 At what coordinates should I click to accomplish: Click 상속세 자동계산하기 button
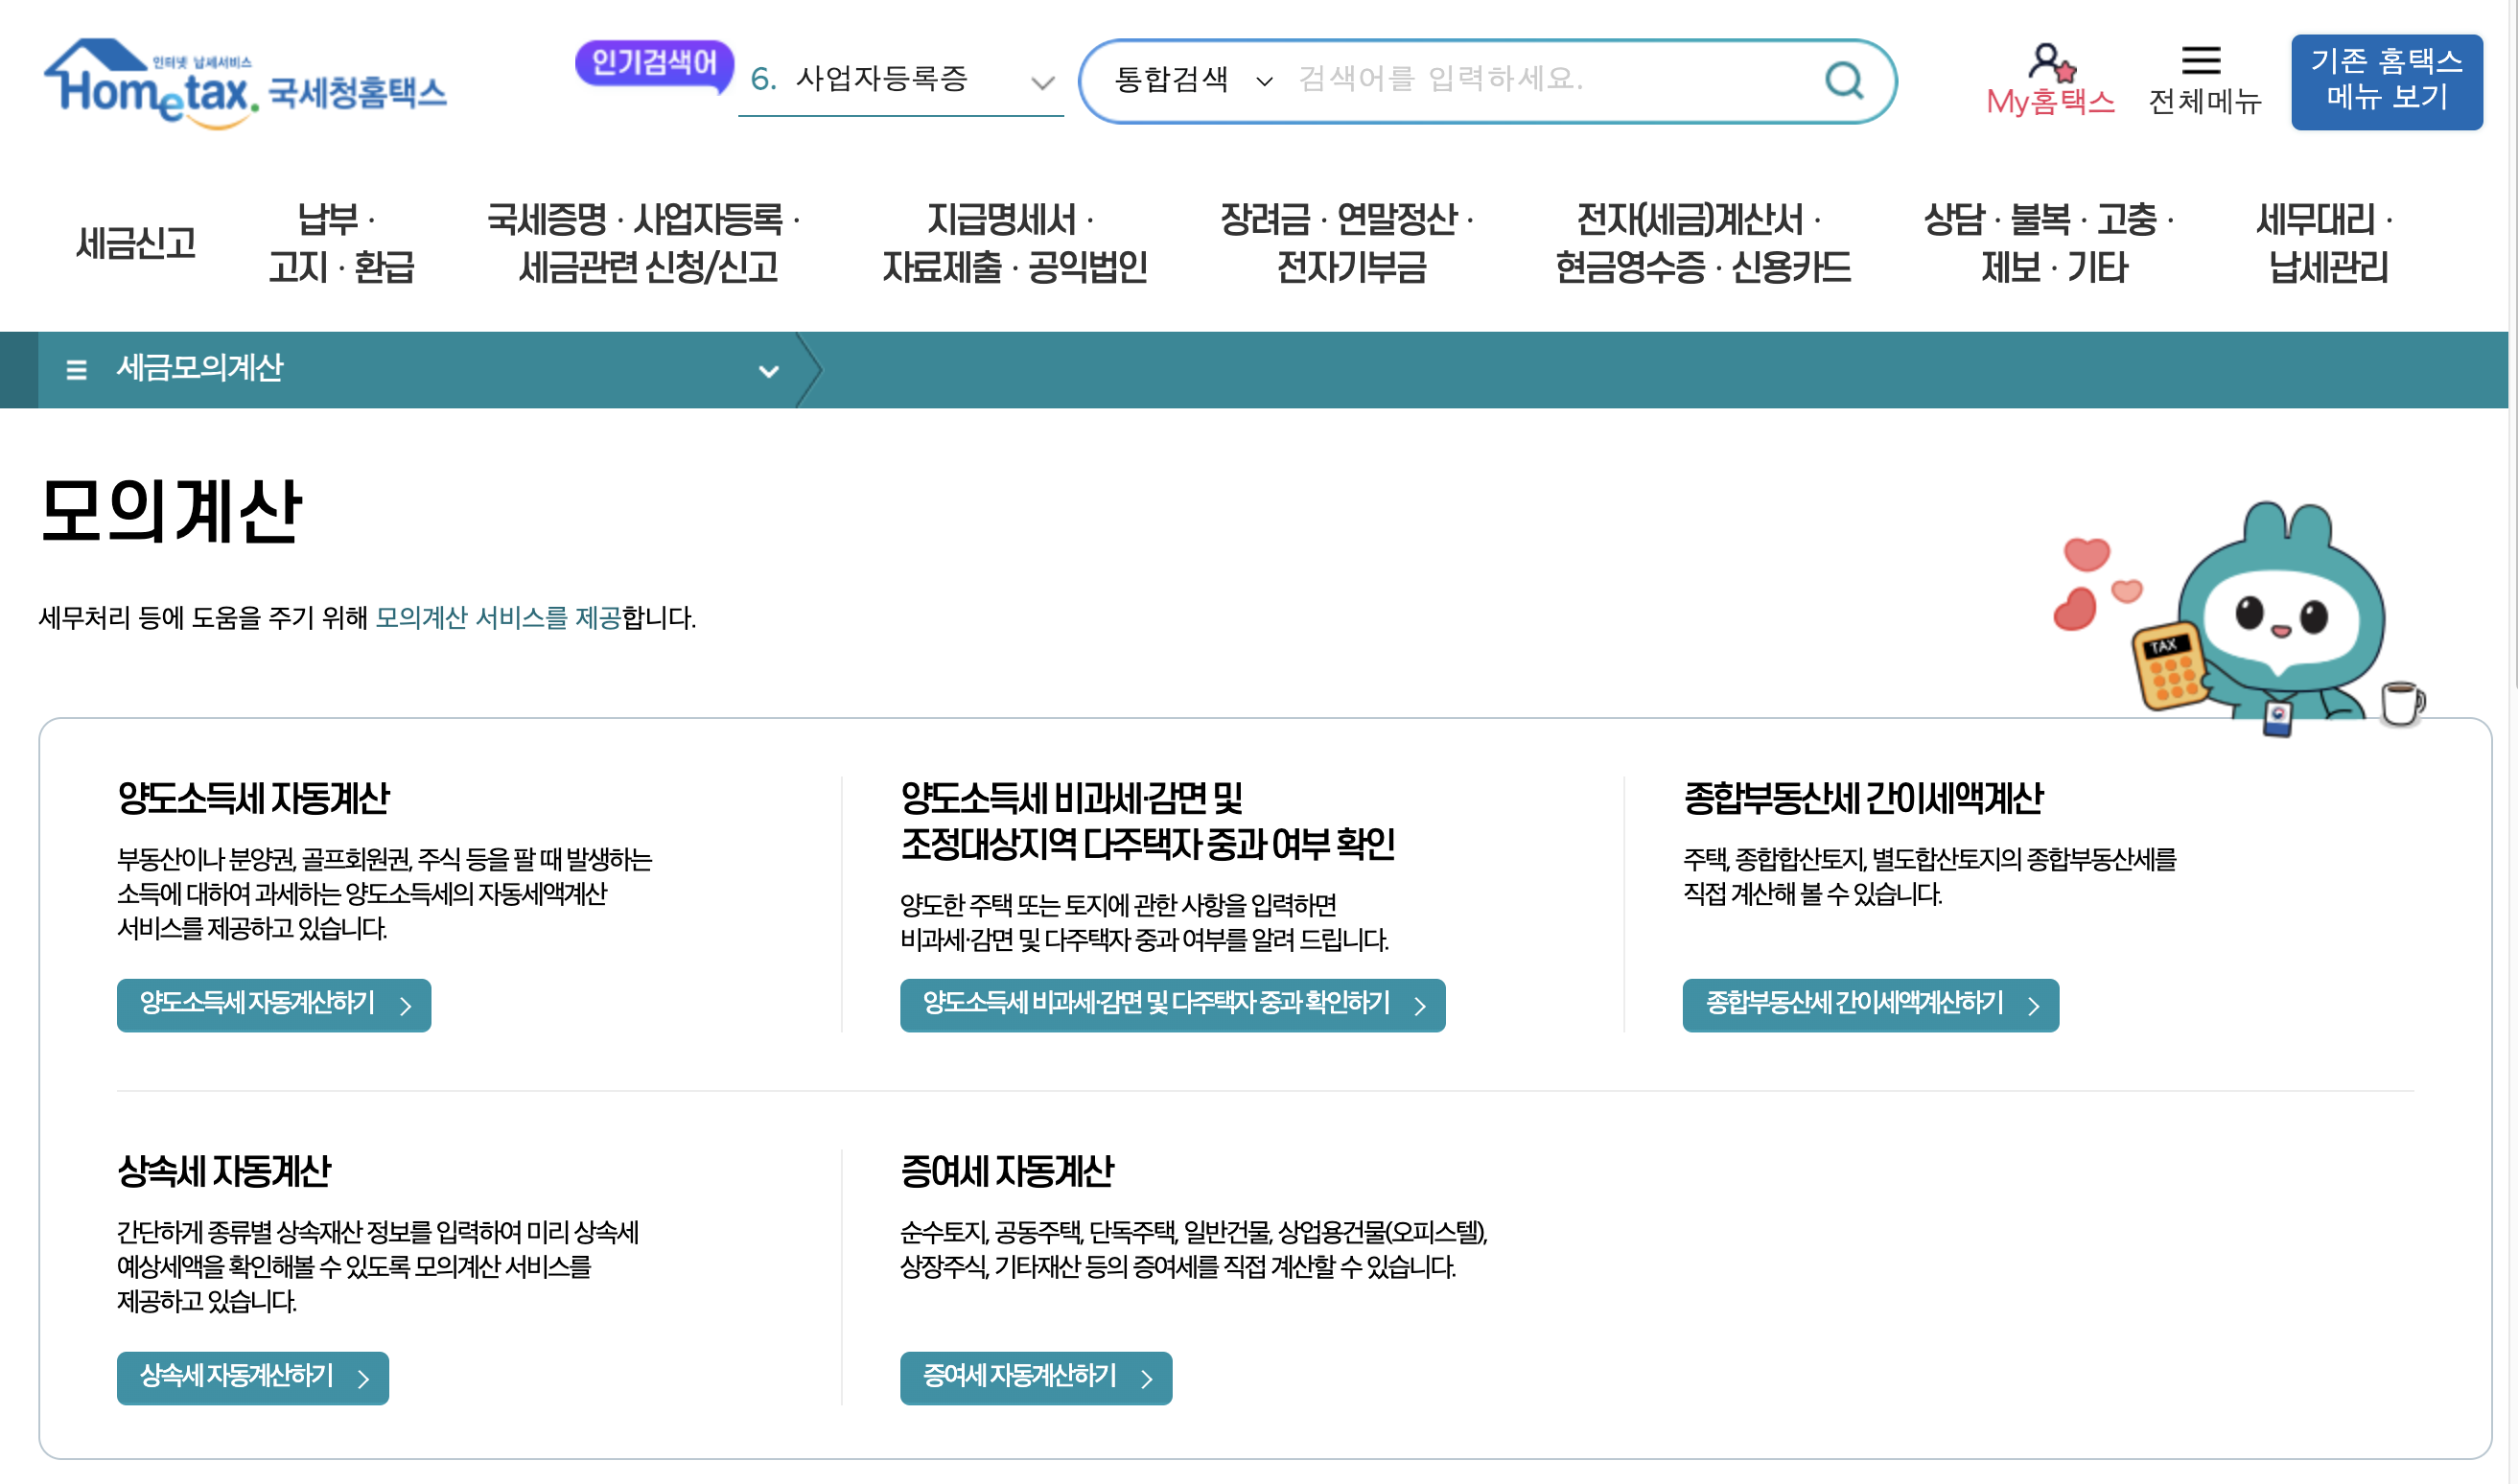click(252, 1377)
